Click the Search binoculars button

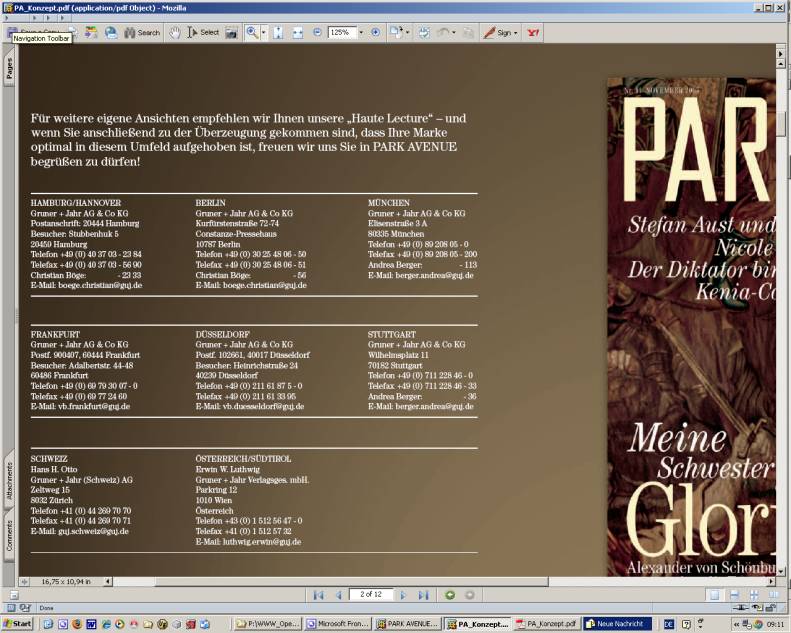click(x=142, y=33)
